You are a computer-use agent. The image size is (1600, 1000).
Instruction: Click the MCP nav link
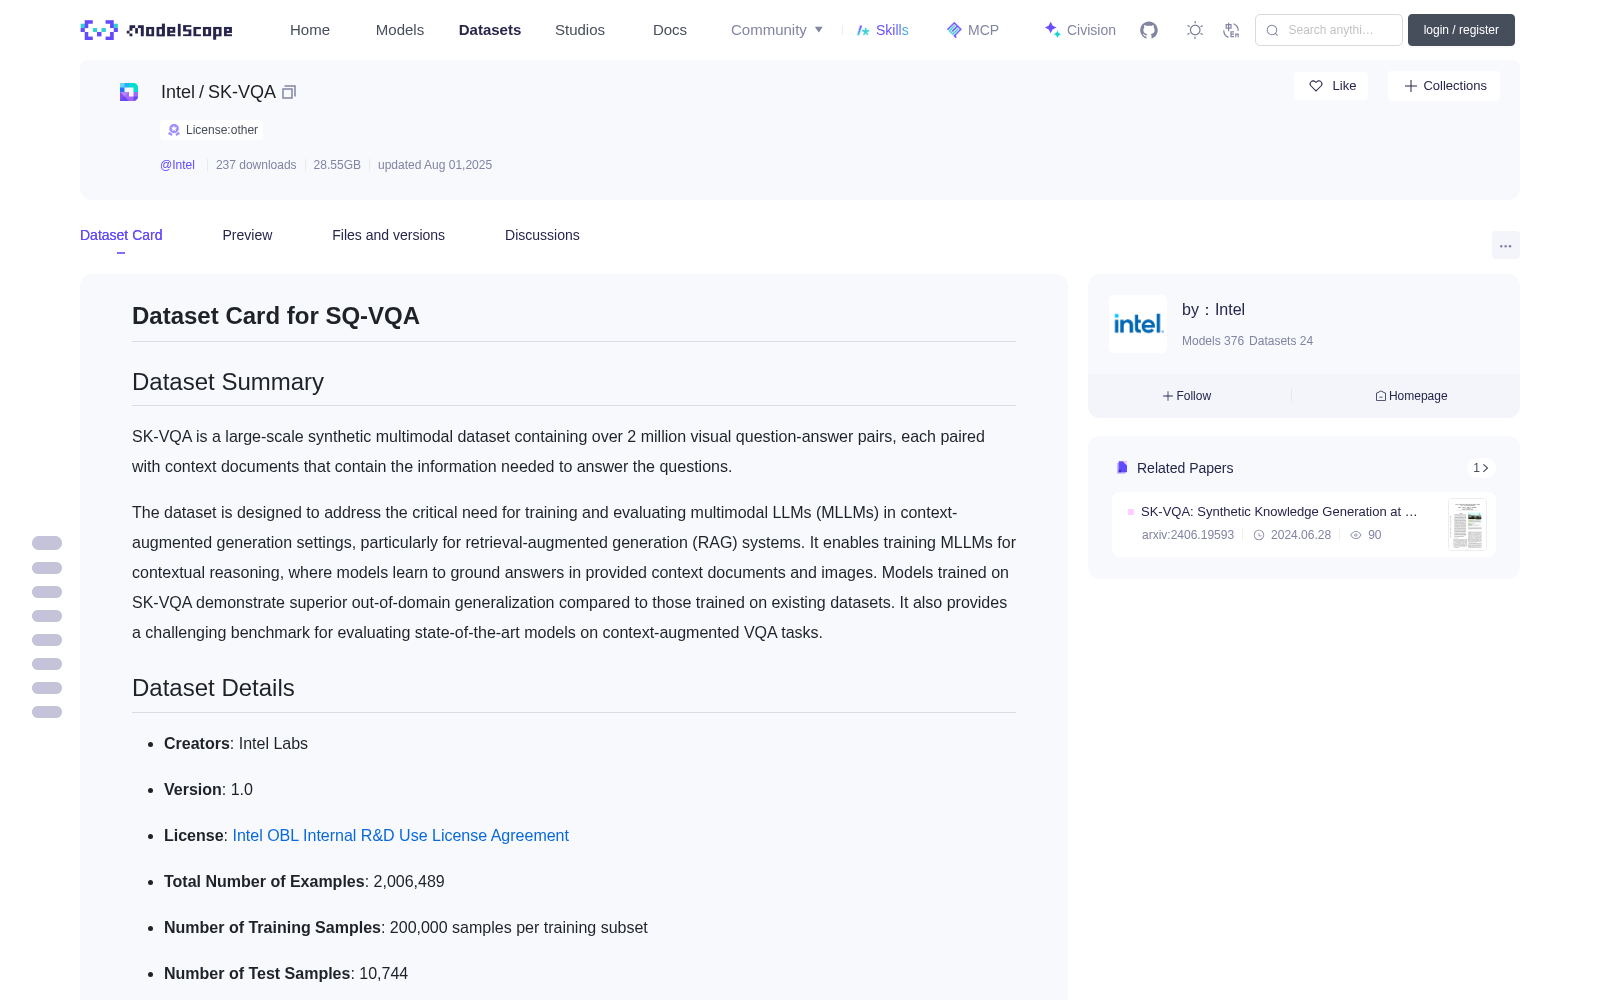(x=983, y=30)
